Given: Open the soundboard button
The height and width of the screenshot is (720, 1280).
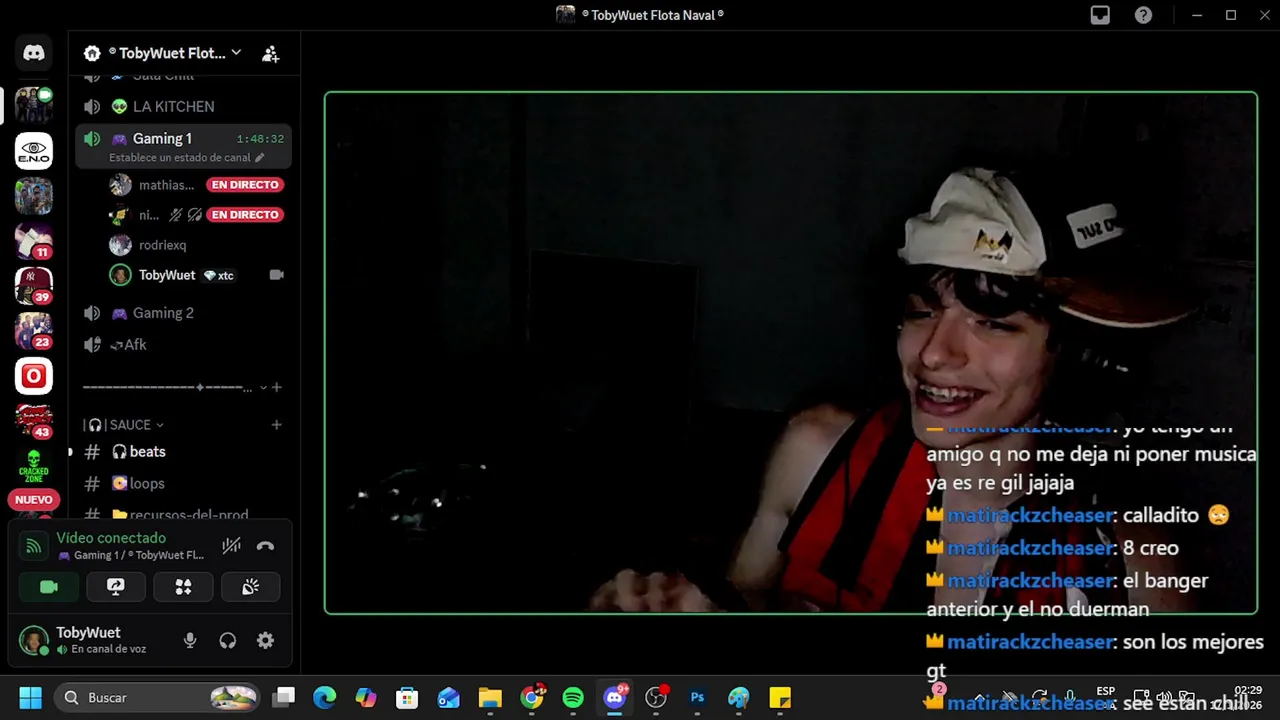Looking at the screenshot, I should click(x=250, y=587).
